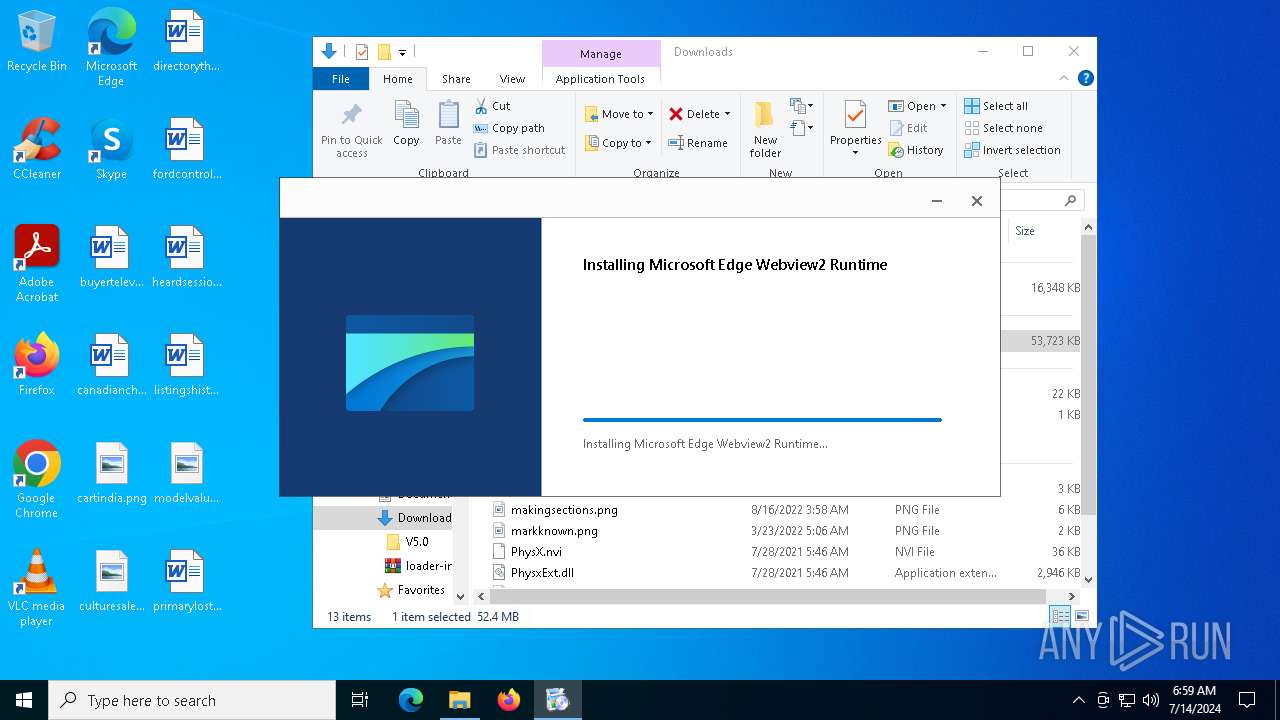Switch to the Home ribbon tab
Screen dimensions: 1280x720
(397, 79)
